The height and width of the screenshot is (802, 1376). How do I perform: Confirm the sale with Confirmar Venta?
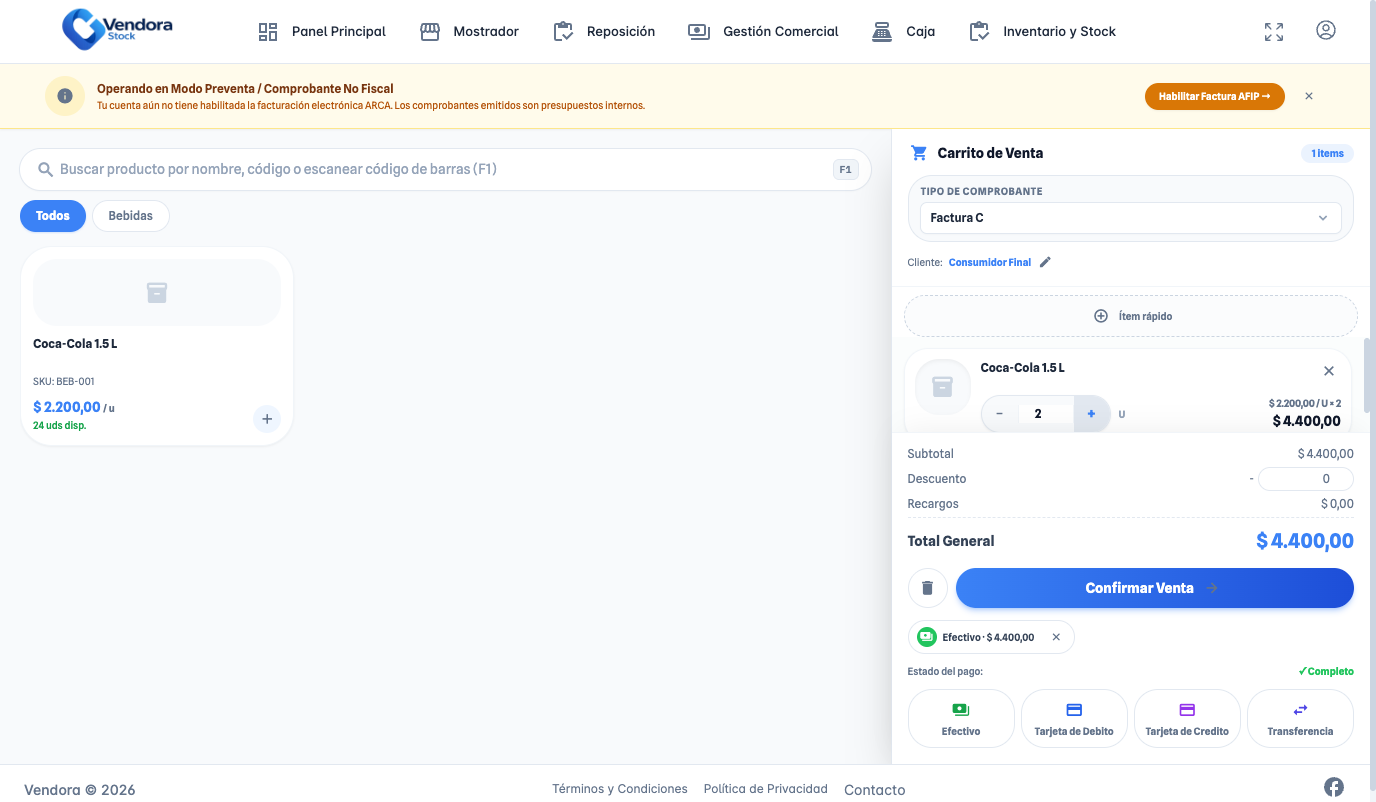point(1155,588)
